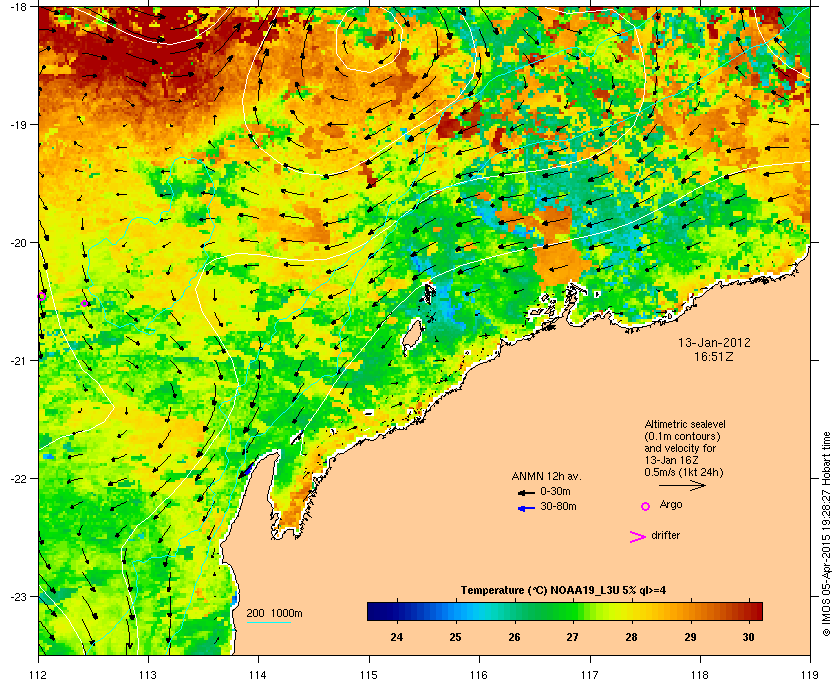Click the '116' longitude axis label
840x680 pixels.
point(479,674)
